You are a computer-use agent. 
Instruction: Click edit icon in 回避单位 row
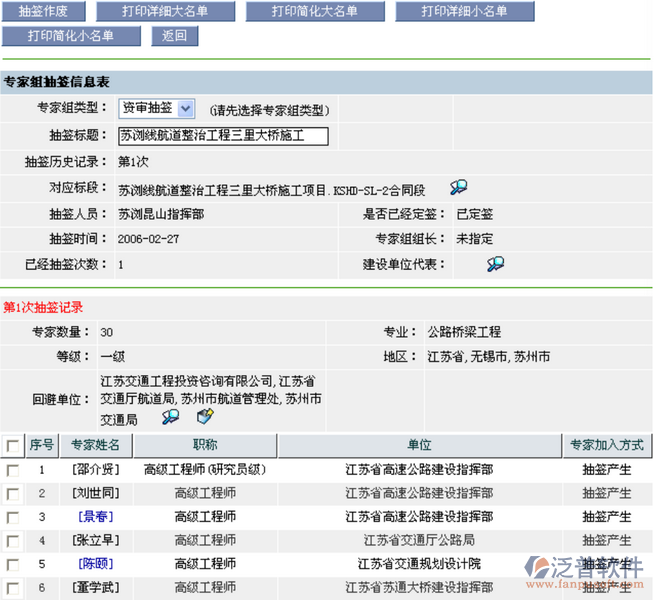[205, 416]
